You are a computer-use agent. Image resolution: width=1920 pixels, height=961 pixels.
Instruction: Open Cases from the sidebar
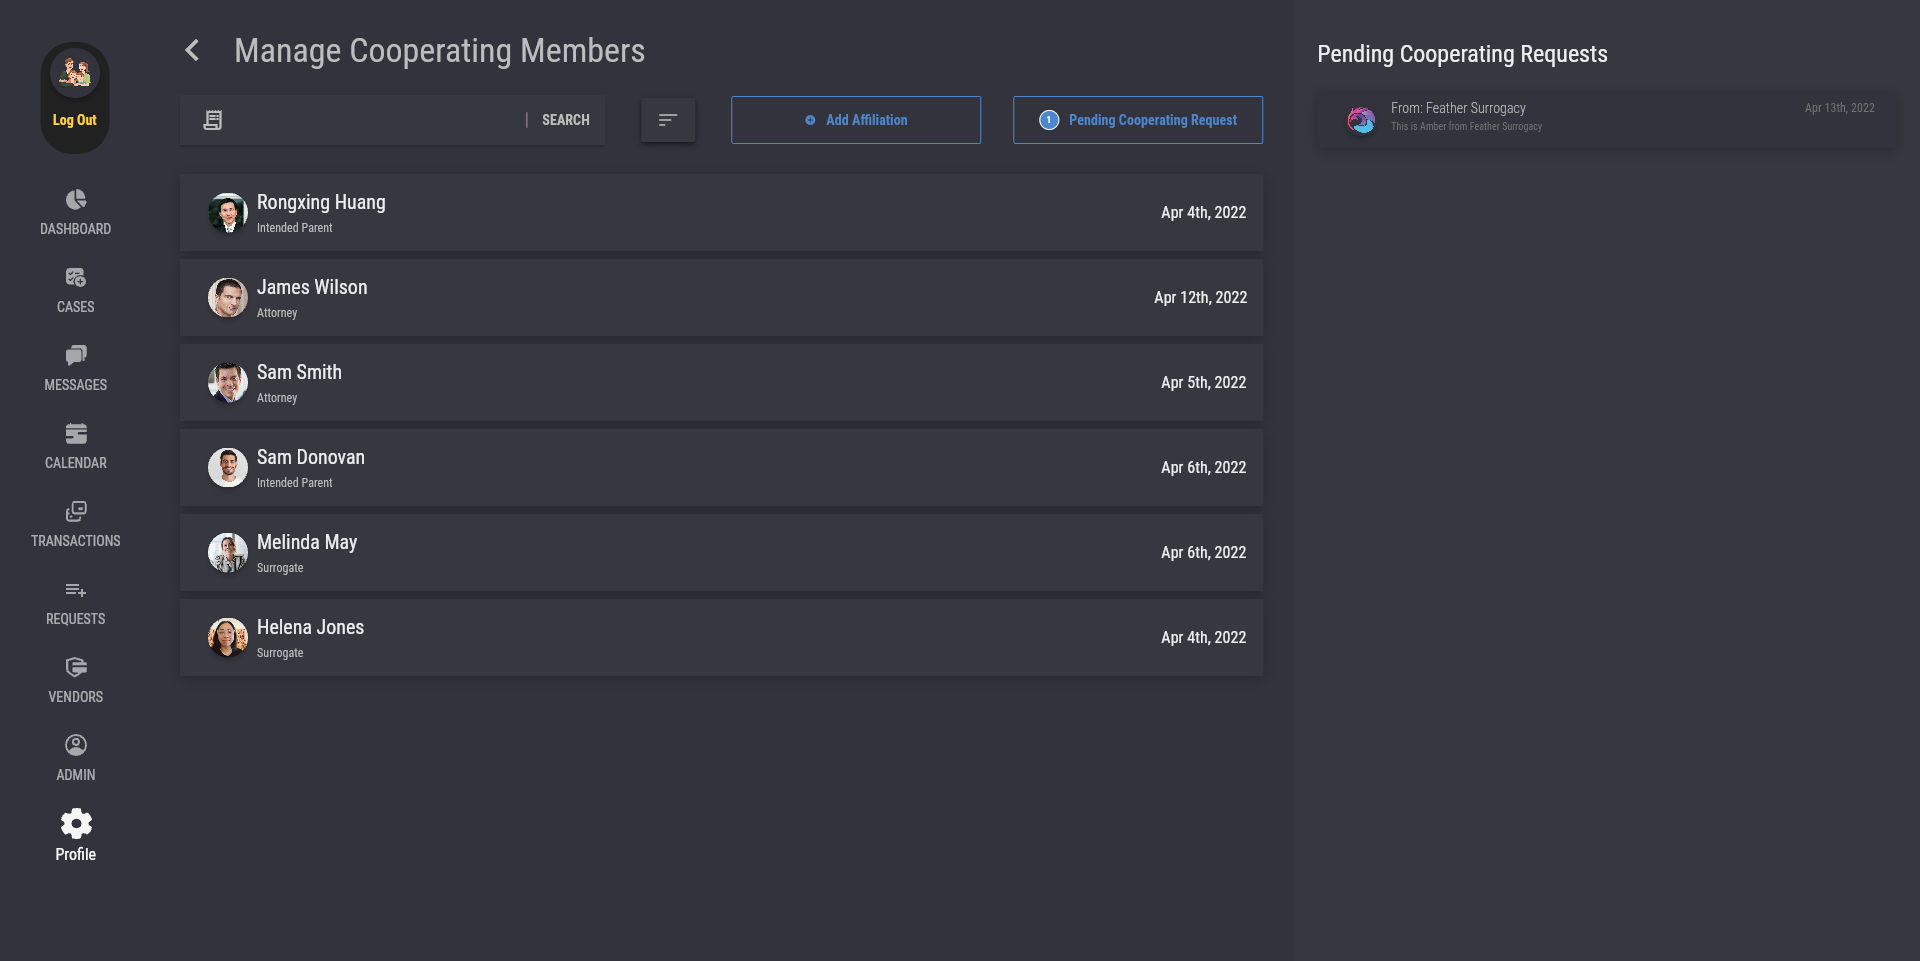point(76,278)
